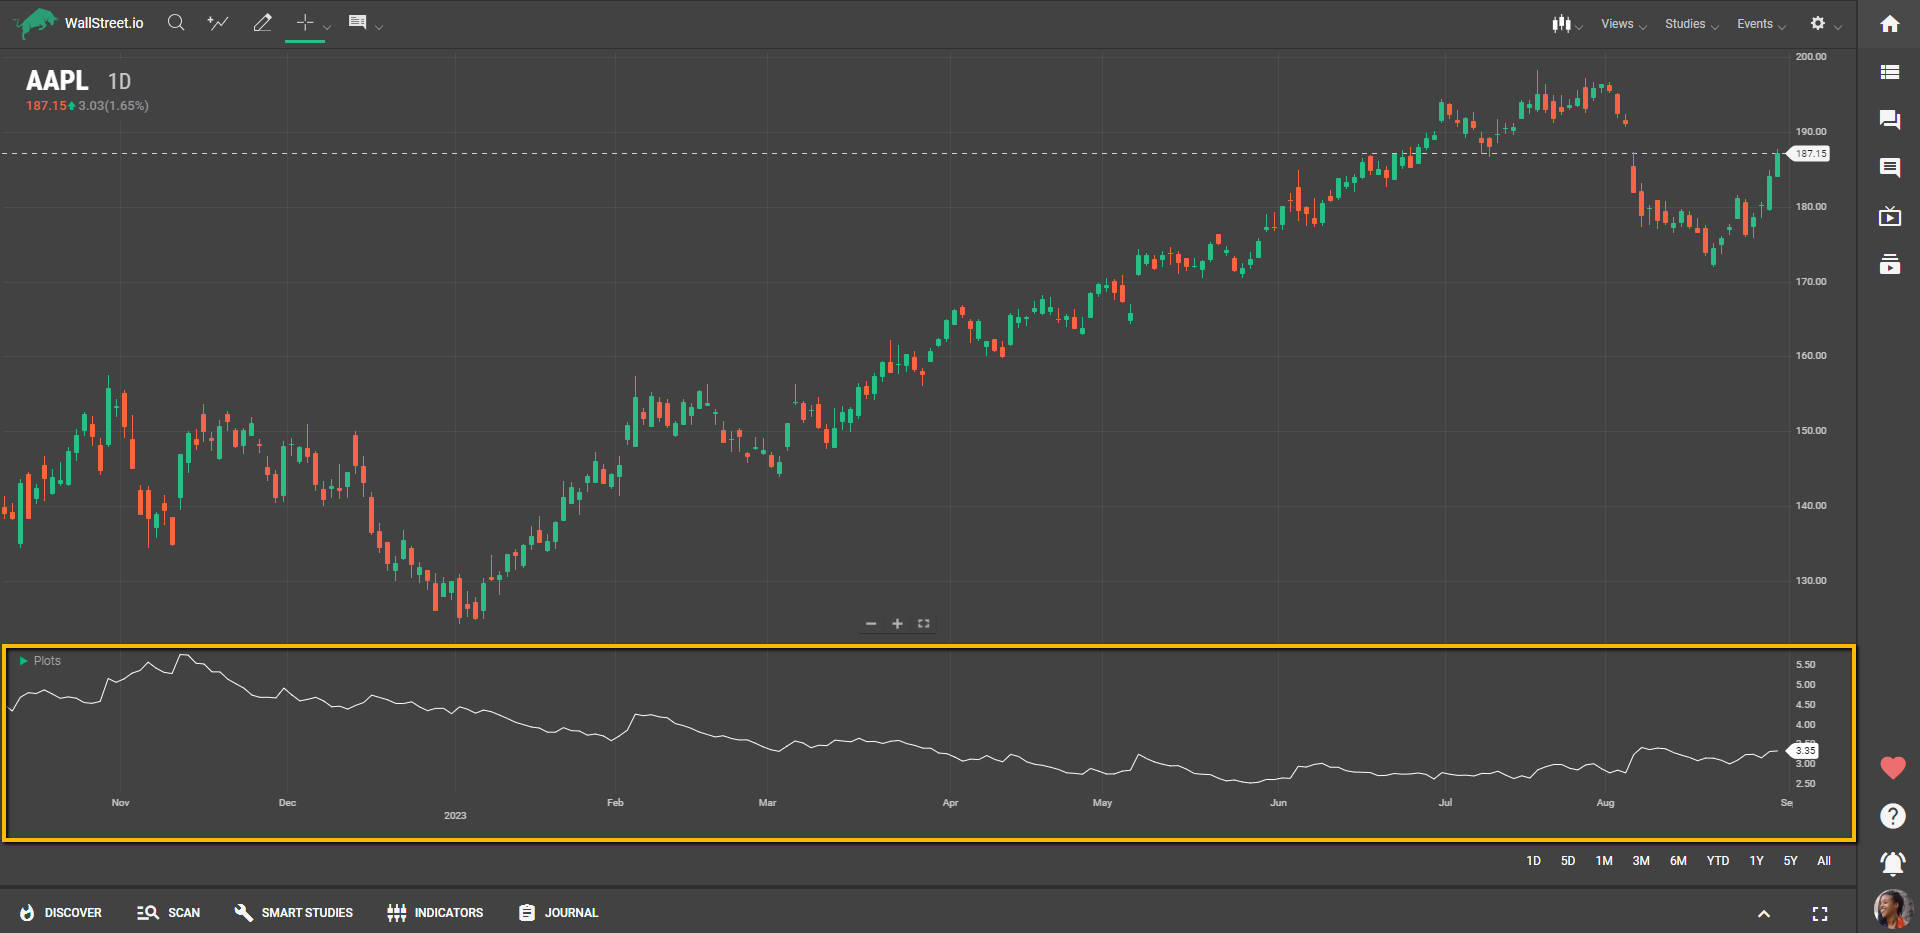Select the crosshair cursor tool
The height and width of the screenshot is (933, 1920).
306,22
